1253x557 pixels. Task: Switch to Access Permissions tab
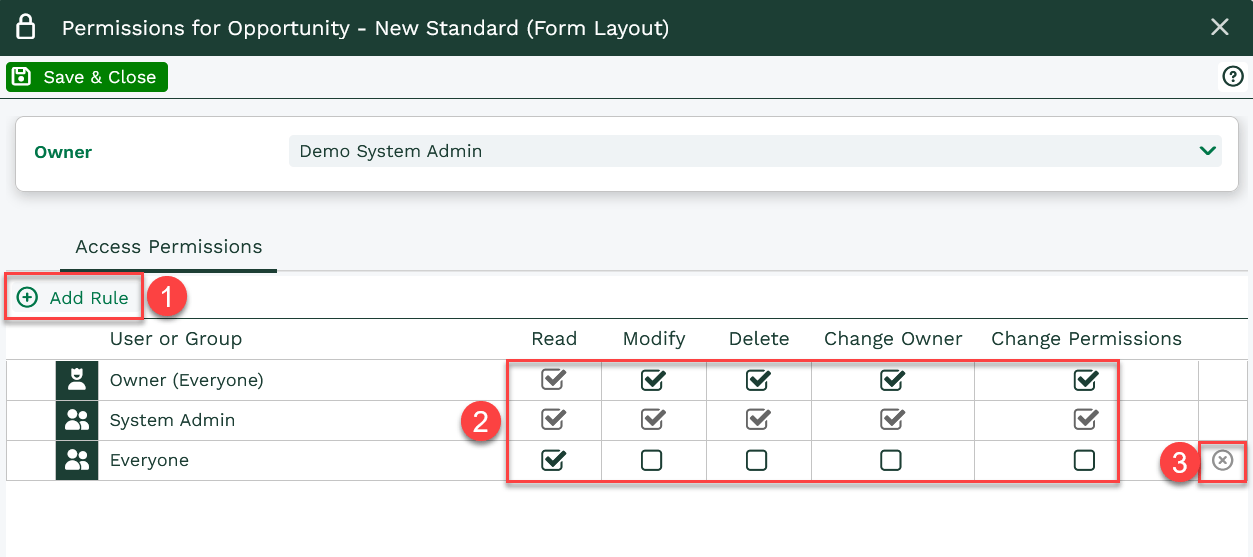tap(168, 246)
